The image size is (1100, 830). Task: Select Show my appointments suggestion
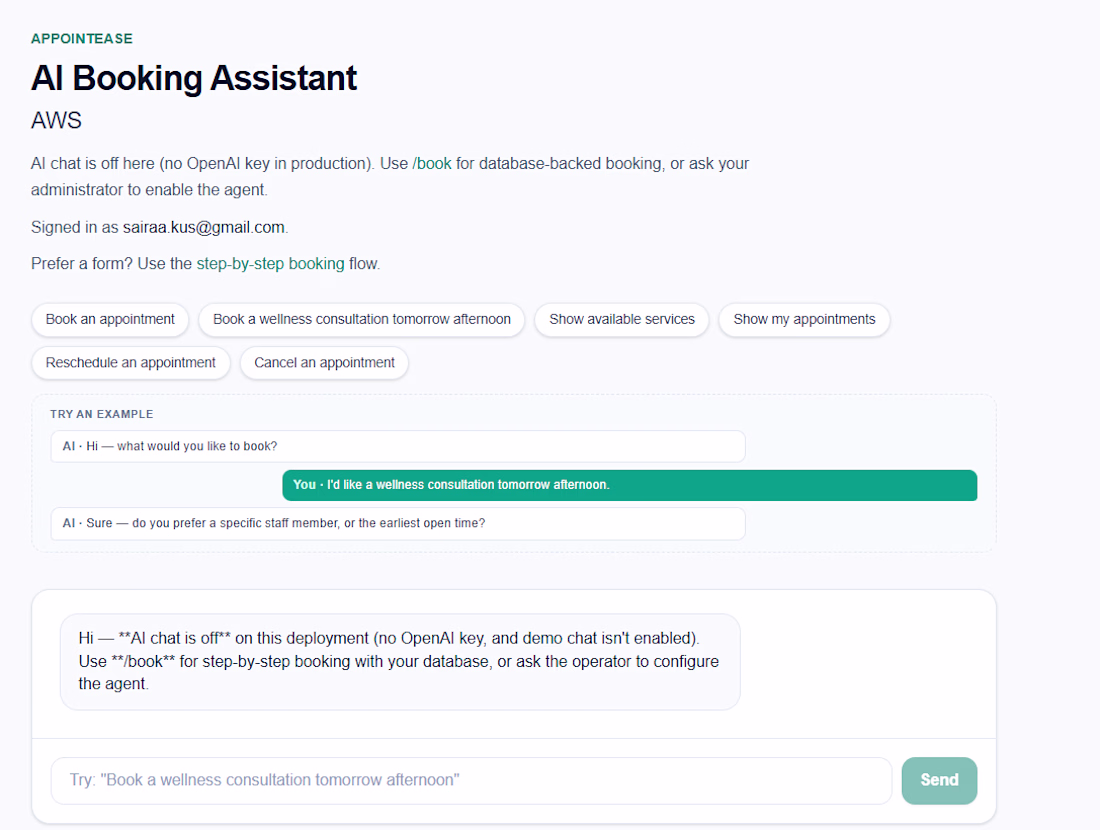(x=804, y=319)
